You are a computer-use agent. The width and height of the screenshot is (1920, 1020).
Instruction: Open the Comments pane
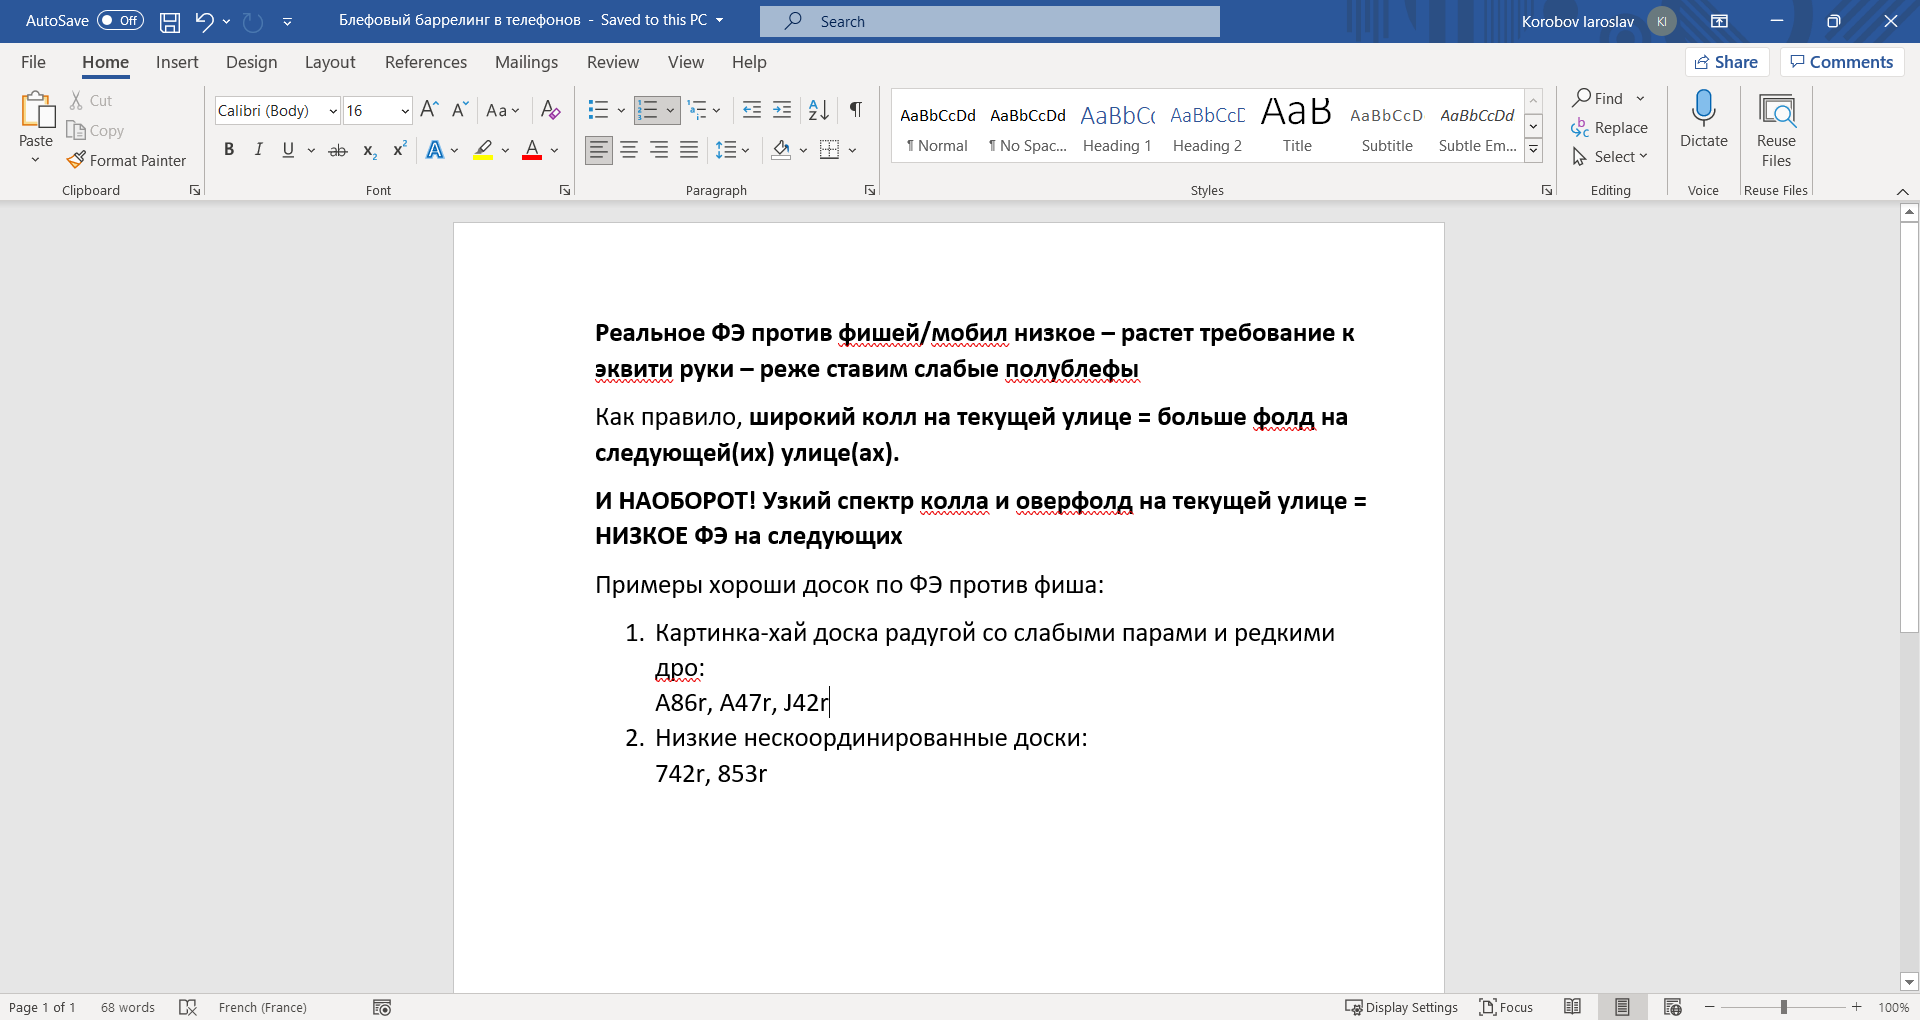1841,62
